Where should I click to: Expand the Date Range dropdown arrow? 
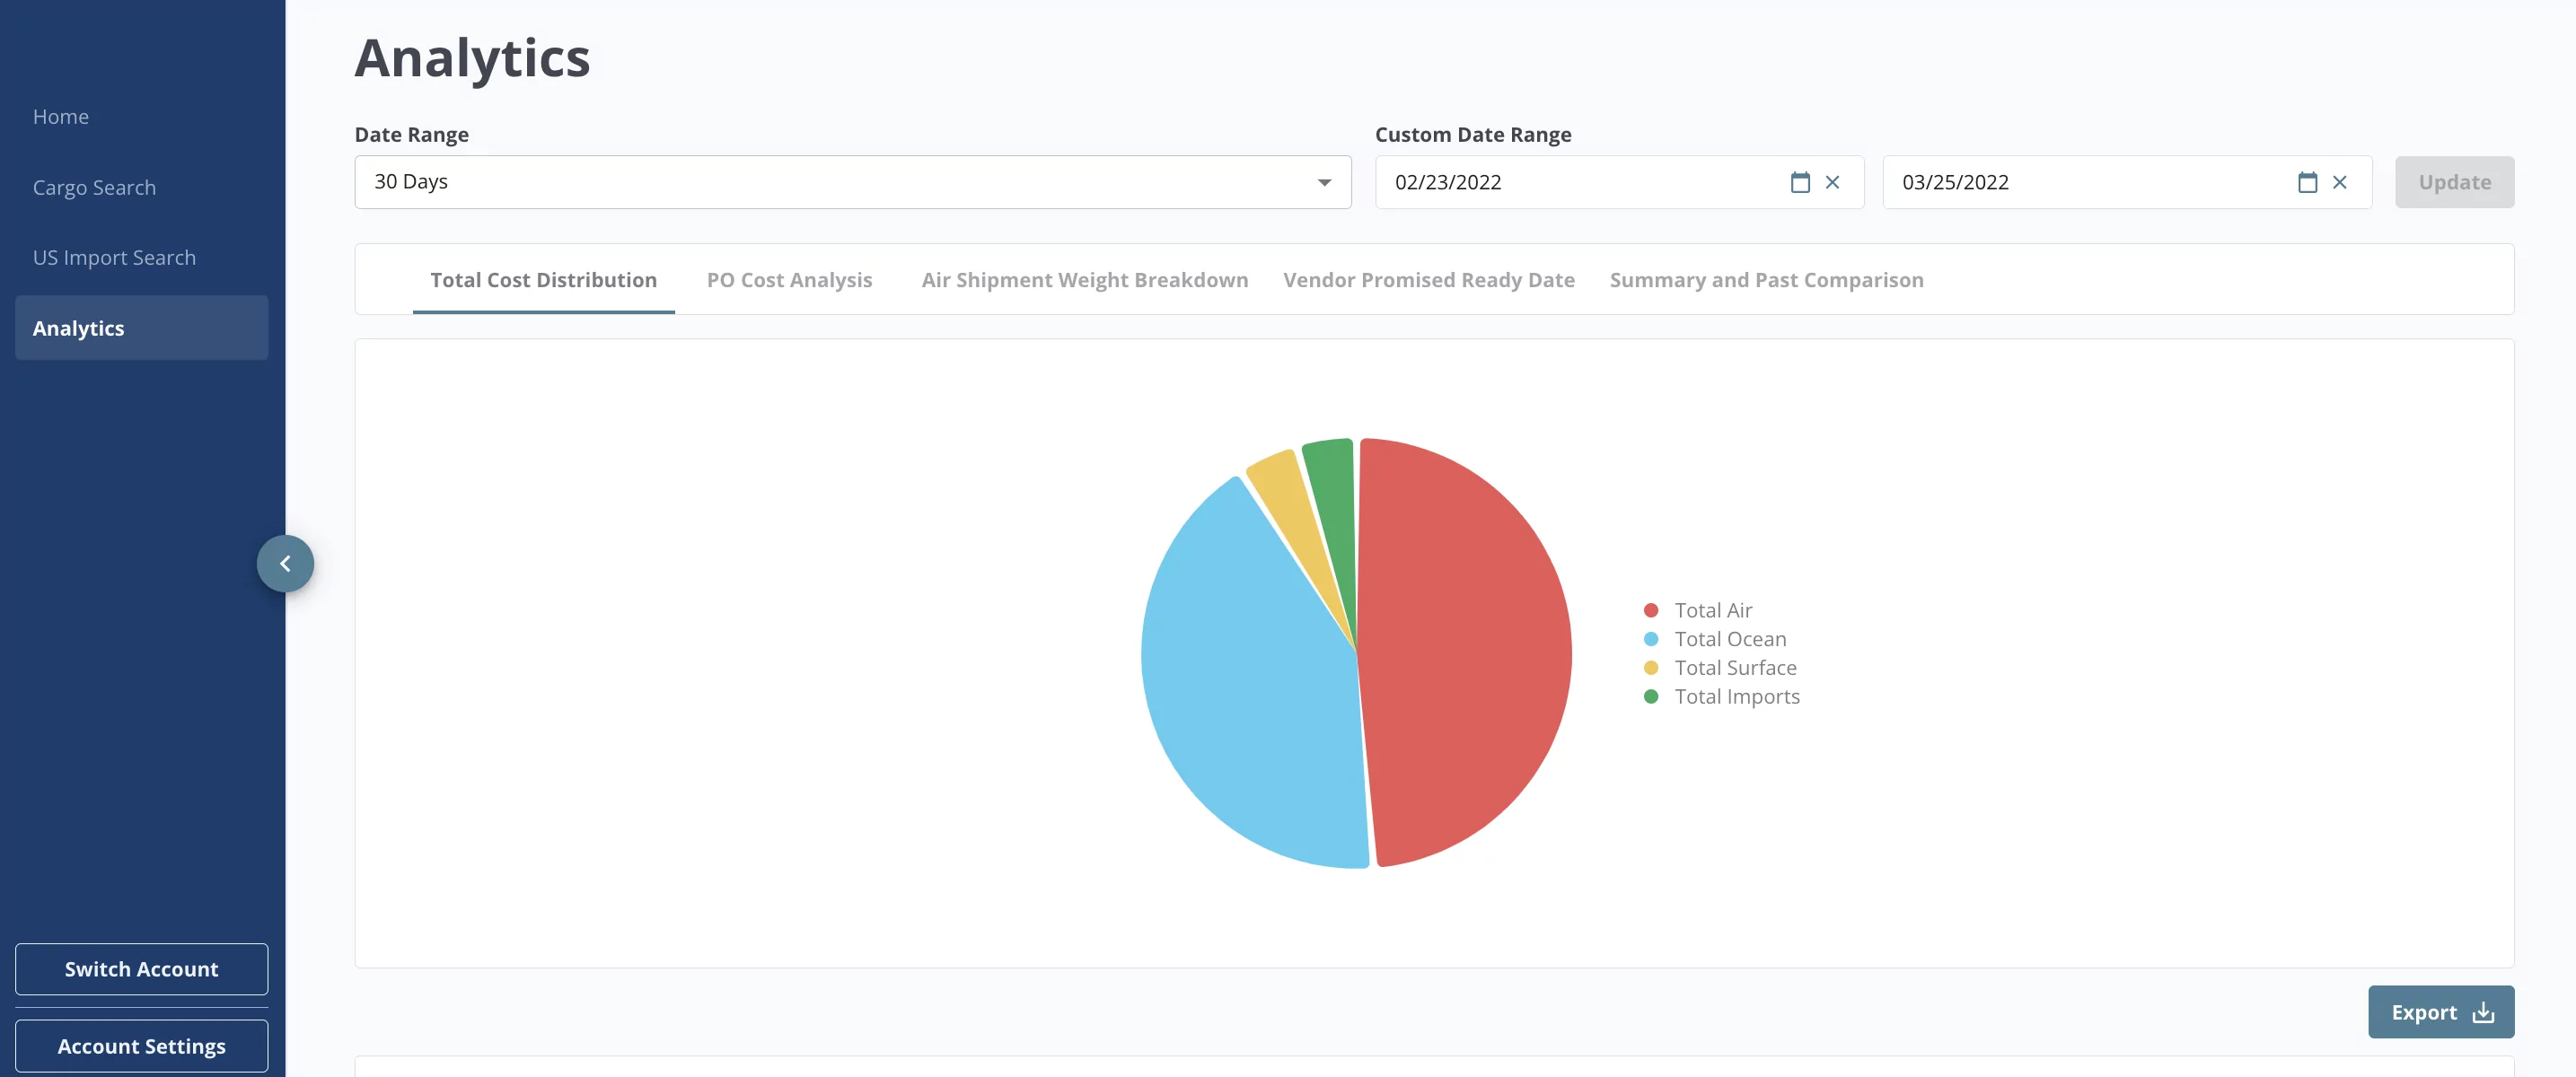click(1324, 182)
